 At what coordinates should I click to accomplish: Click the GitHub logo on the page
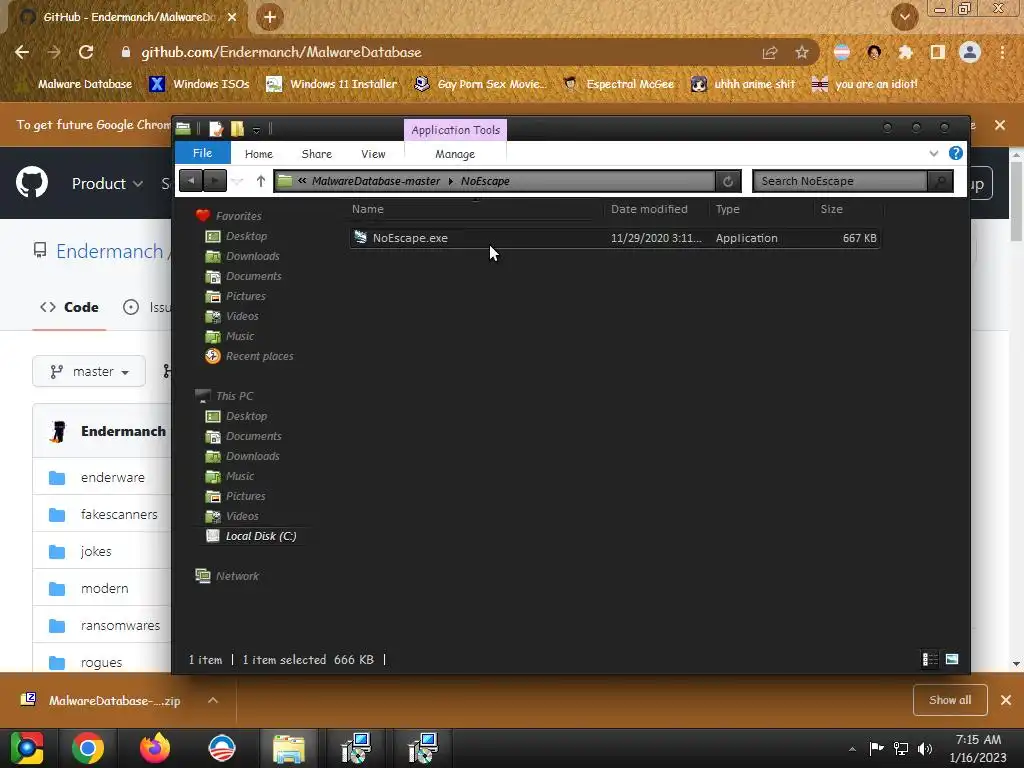[x=31, y=182]
